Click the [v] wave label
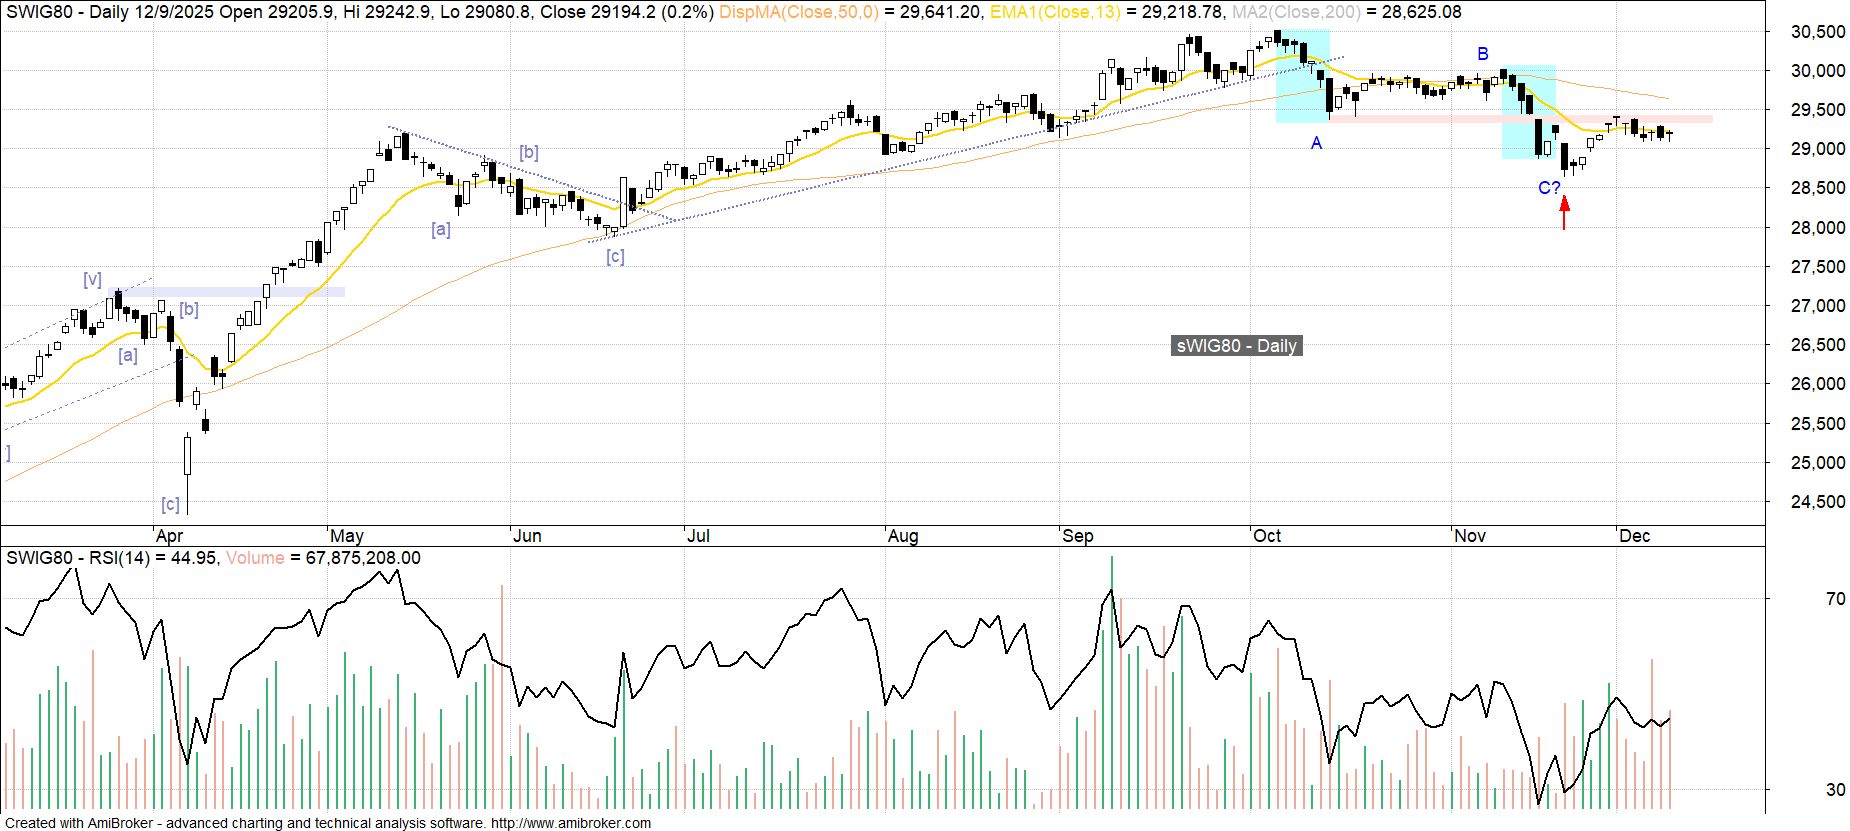This screenshot has width=1850, height=831. click(x=92, y=280)
